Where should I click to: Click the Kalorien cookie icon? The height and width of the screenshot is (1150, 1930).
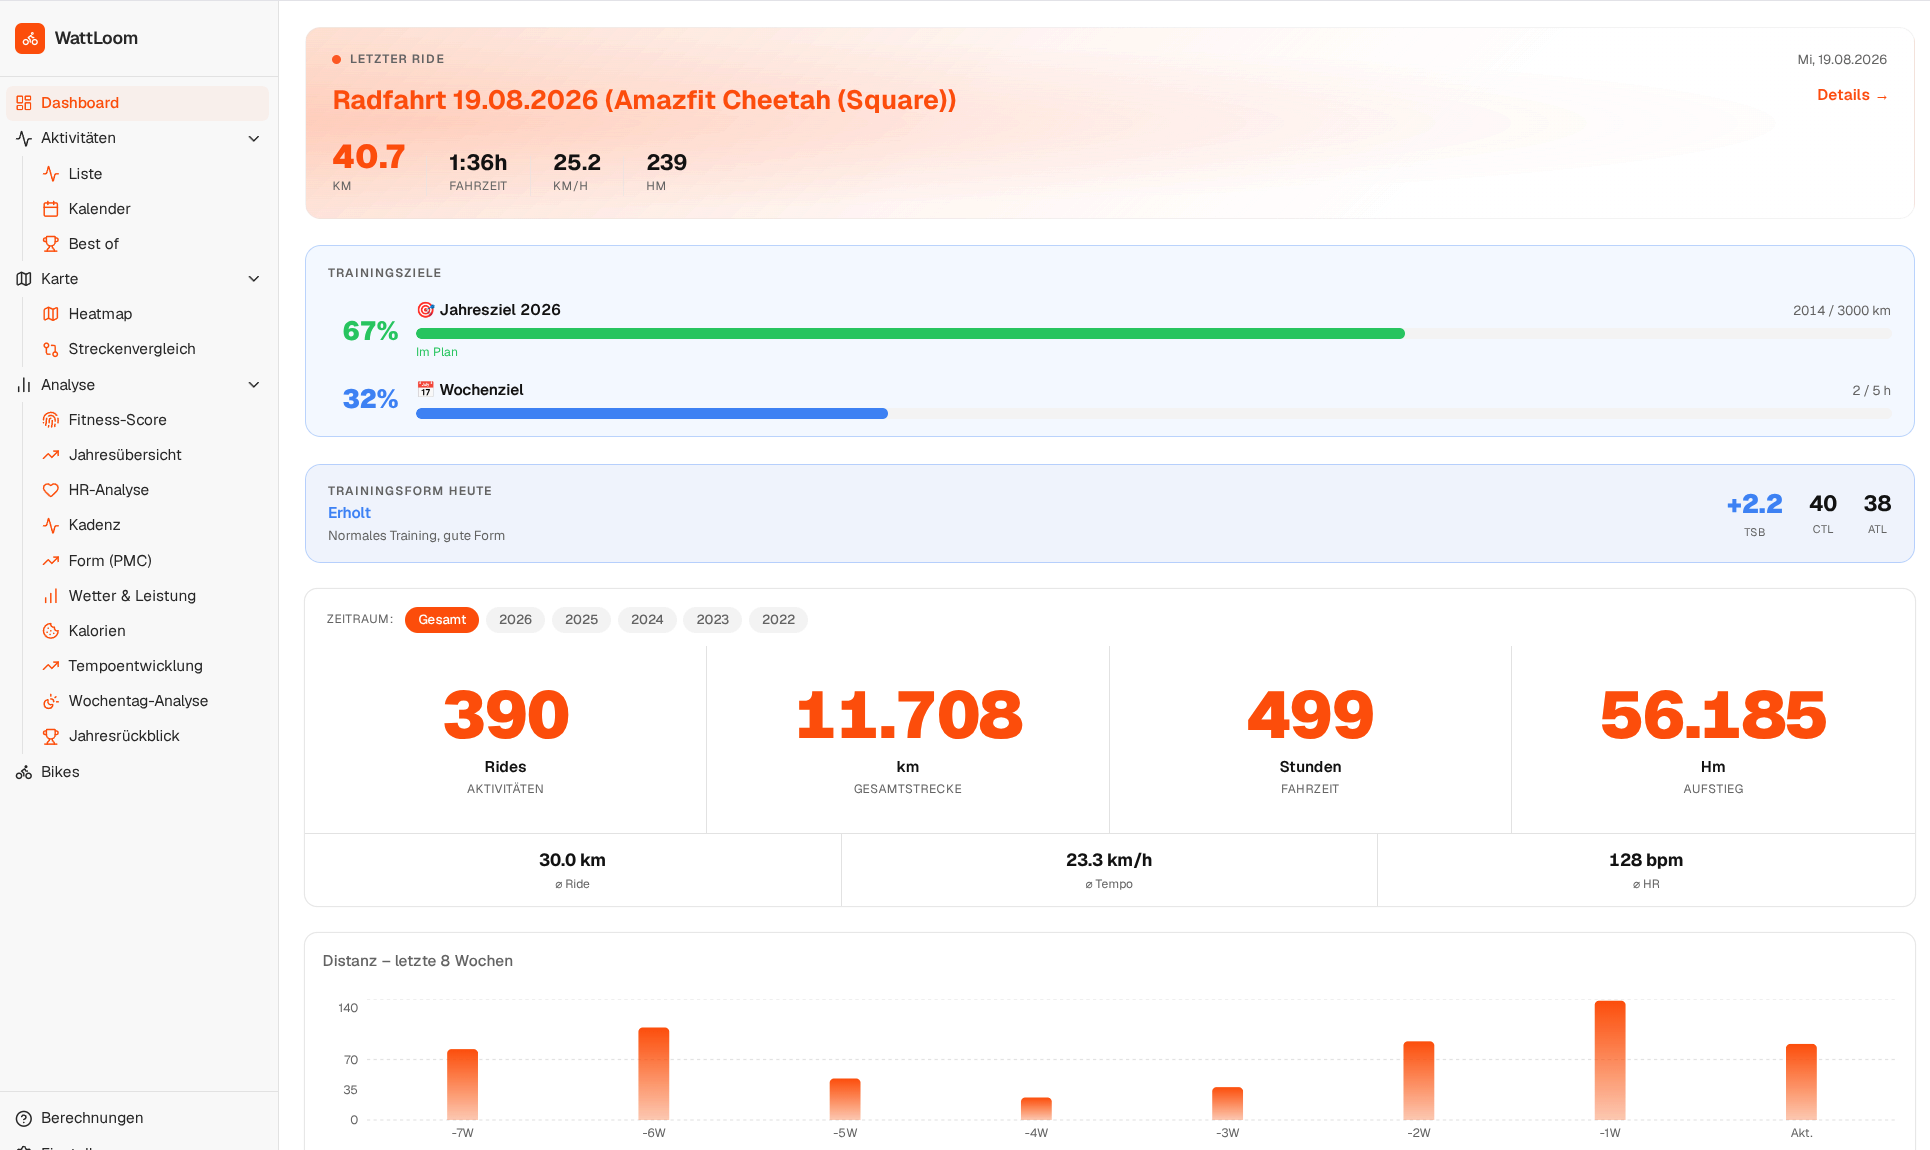(x=51, y=631)
